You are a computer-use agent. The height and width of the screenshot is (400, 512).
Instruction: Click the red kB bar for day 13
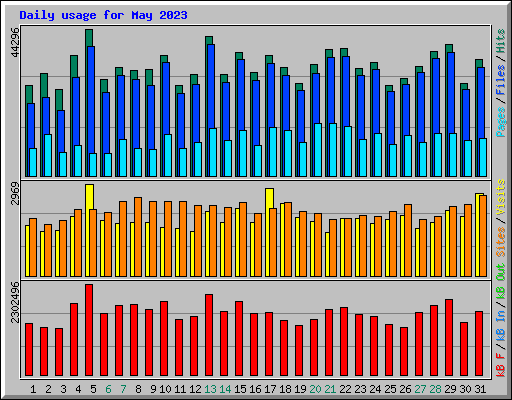point(209,335)
